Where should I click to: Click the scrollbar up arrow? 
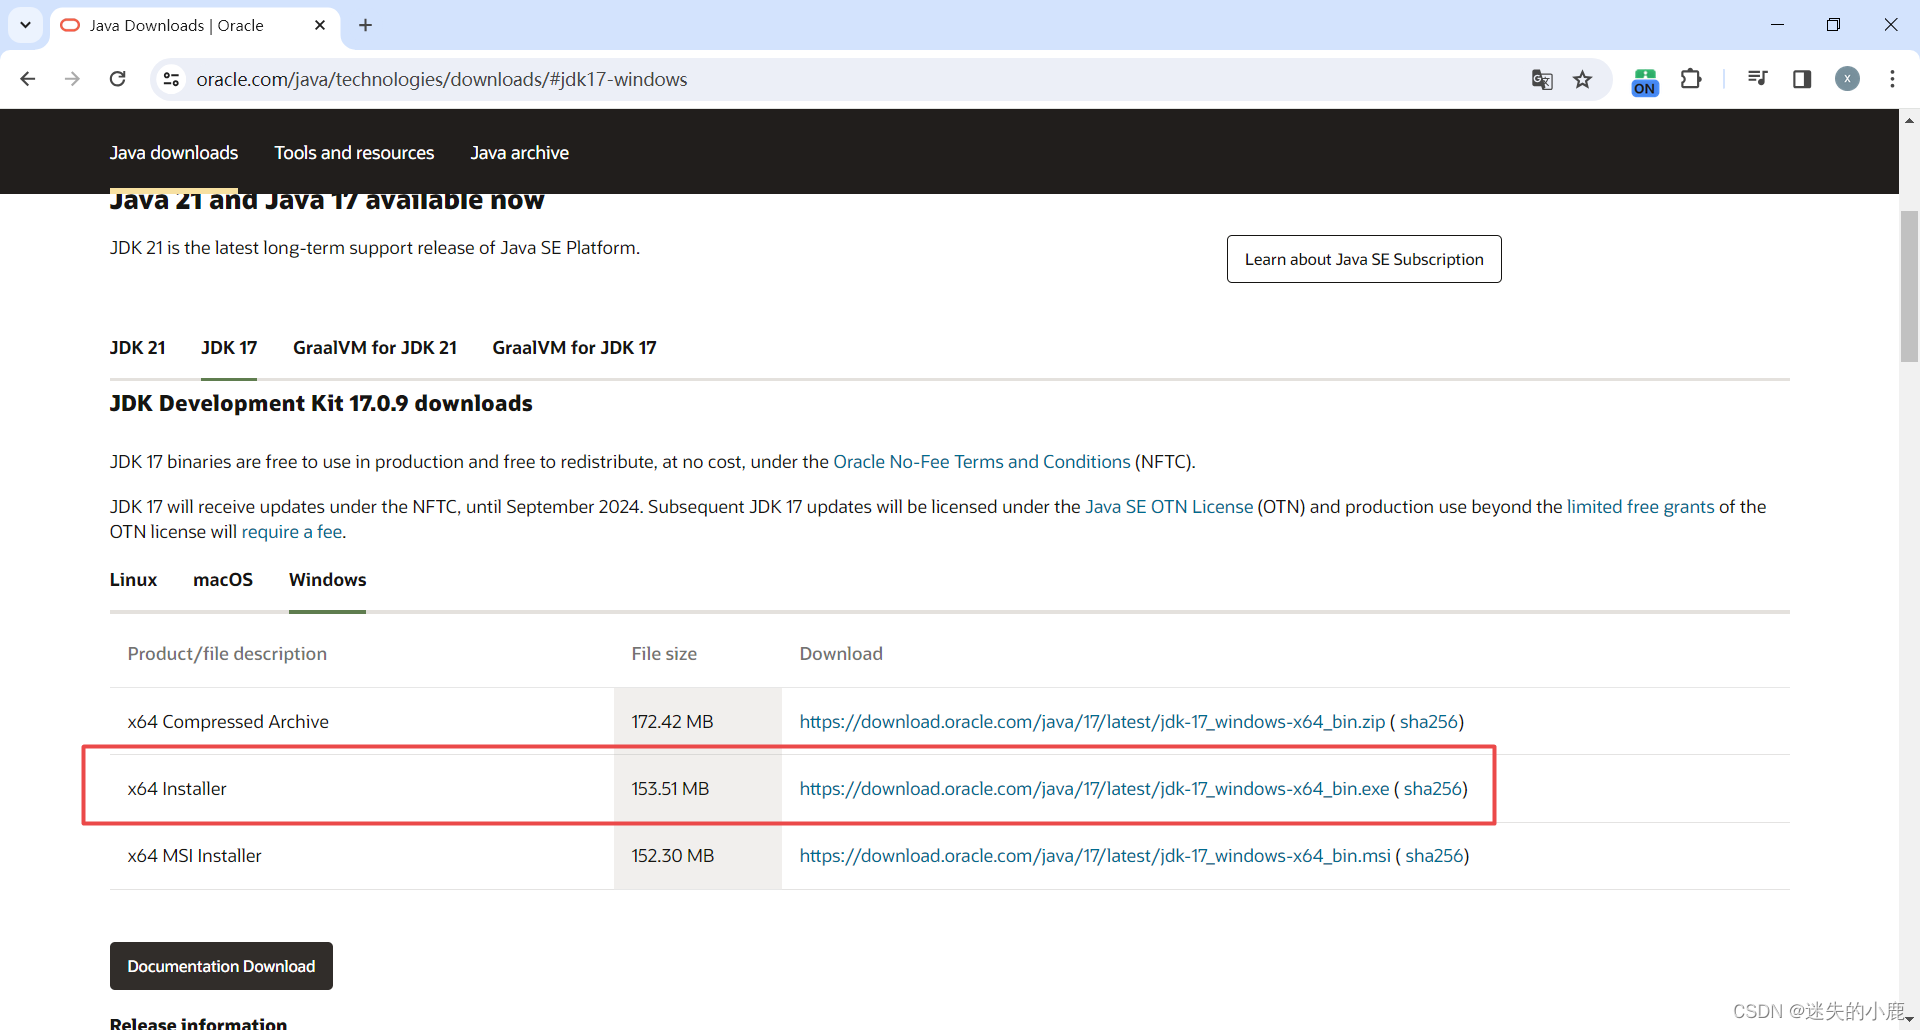point(1909,120)
